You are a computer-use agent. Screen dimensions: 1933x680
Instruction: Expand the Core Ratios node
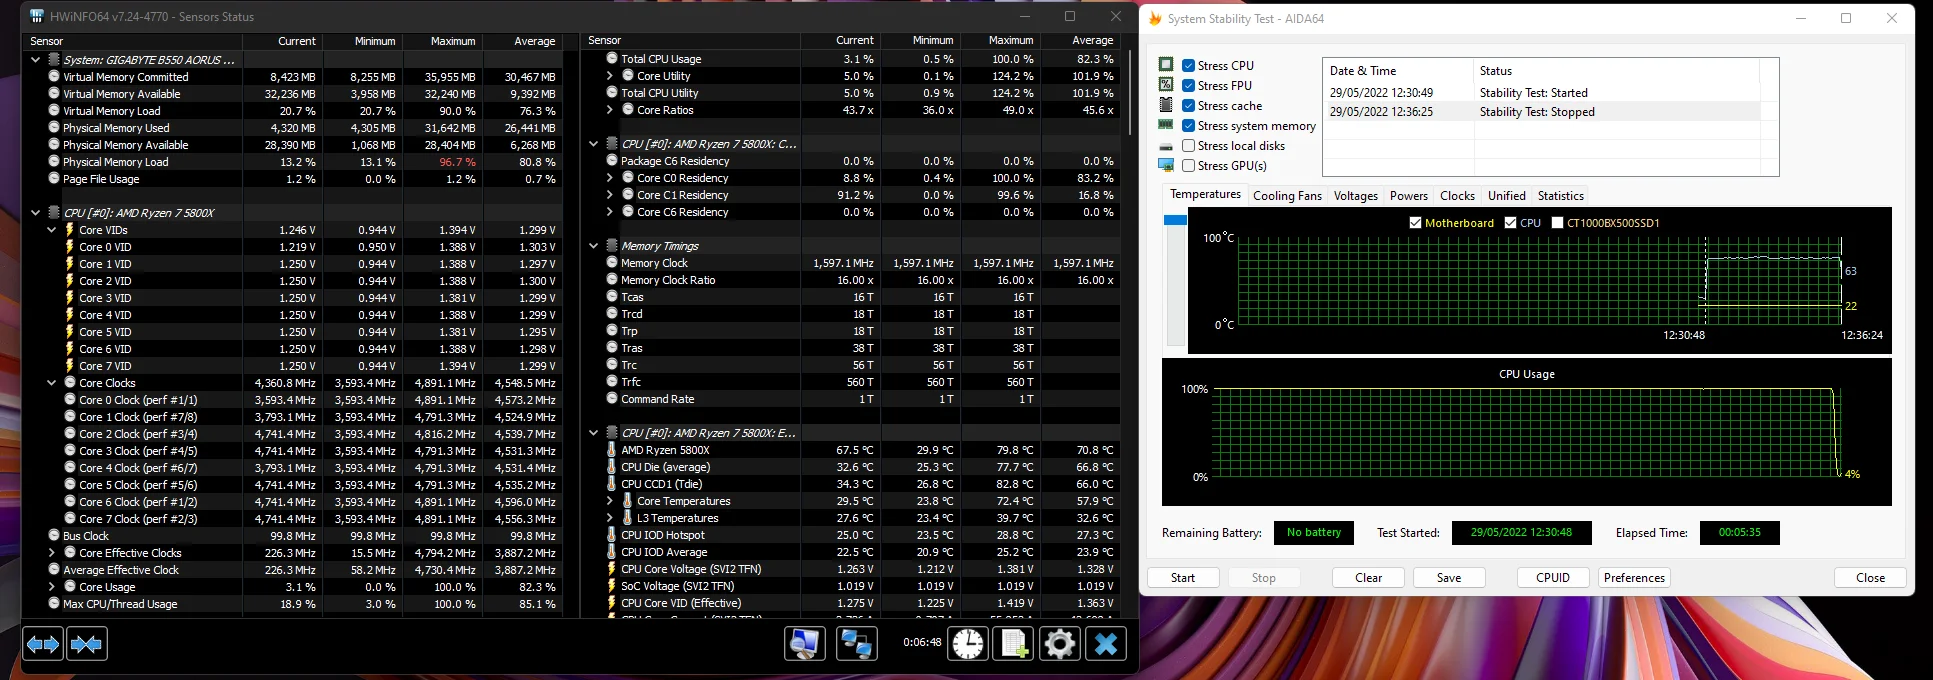(610, 110)
